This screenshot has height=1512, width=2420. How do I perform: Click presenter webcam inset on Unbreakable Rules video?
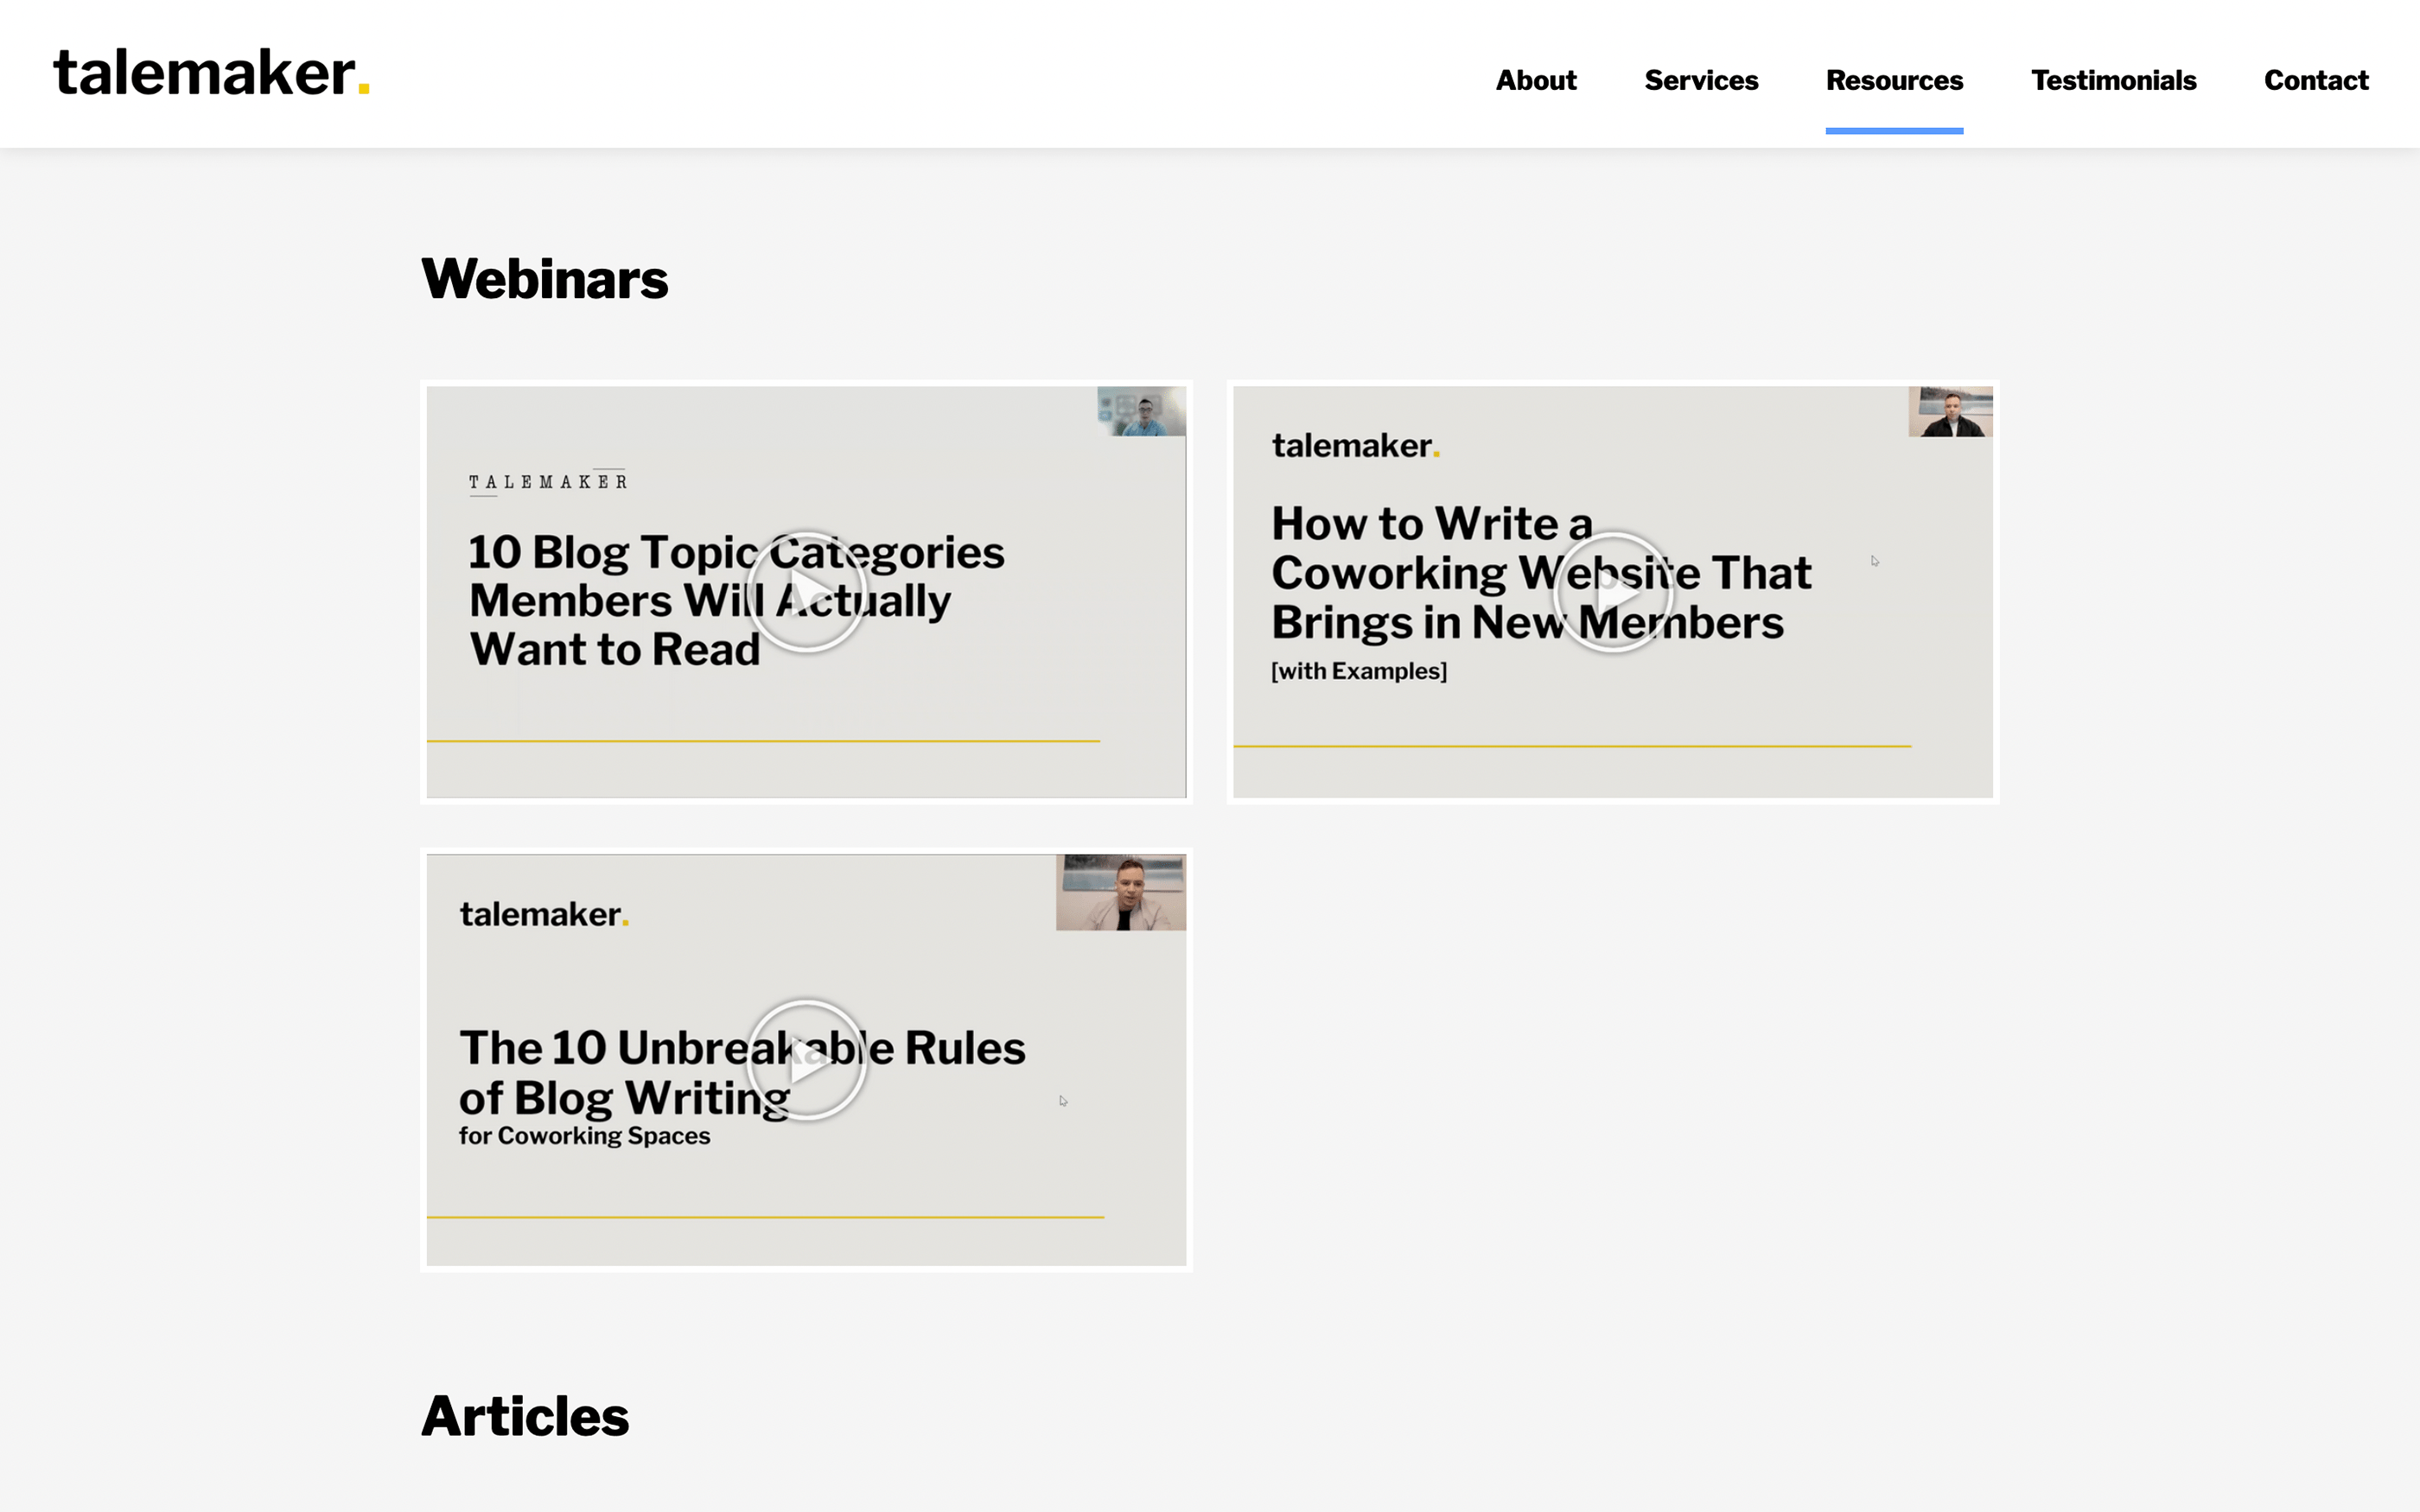[1120, 893]
